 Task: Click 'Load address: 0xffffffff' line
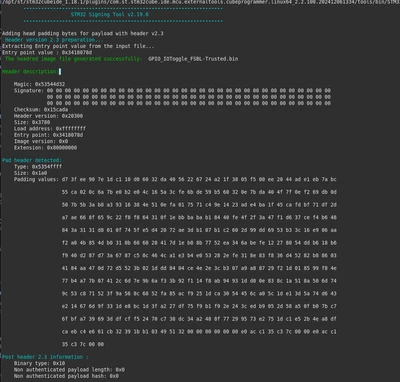[50, 128]
